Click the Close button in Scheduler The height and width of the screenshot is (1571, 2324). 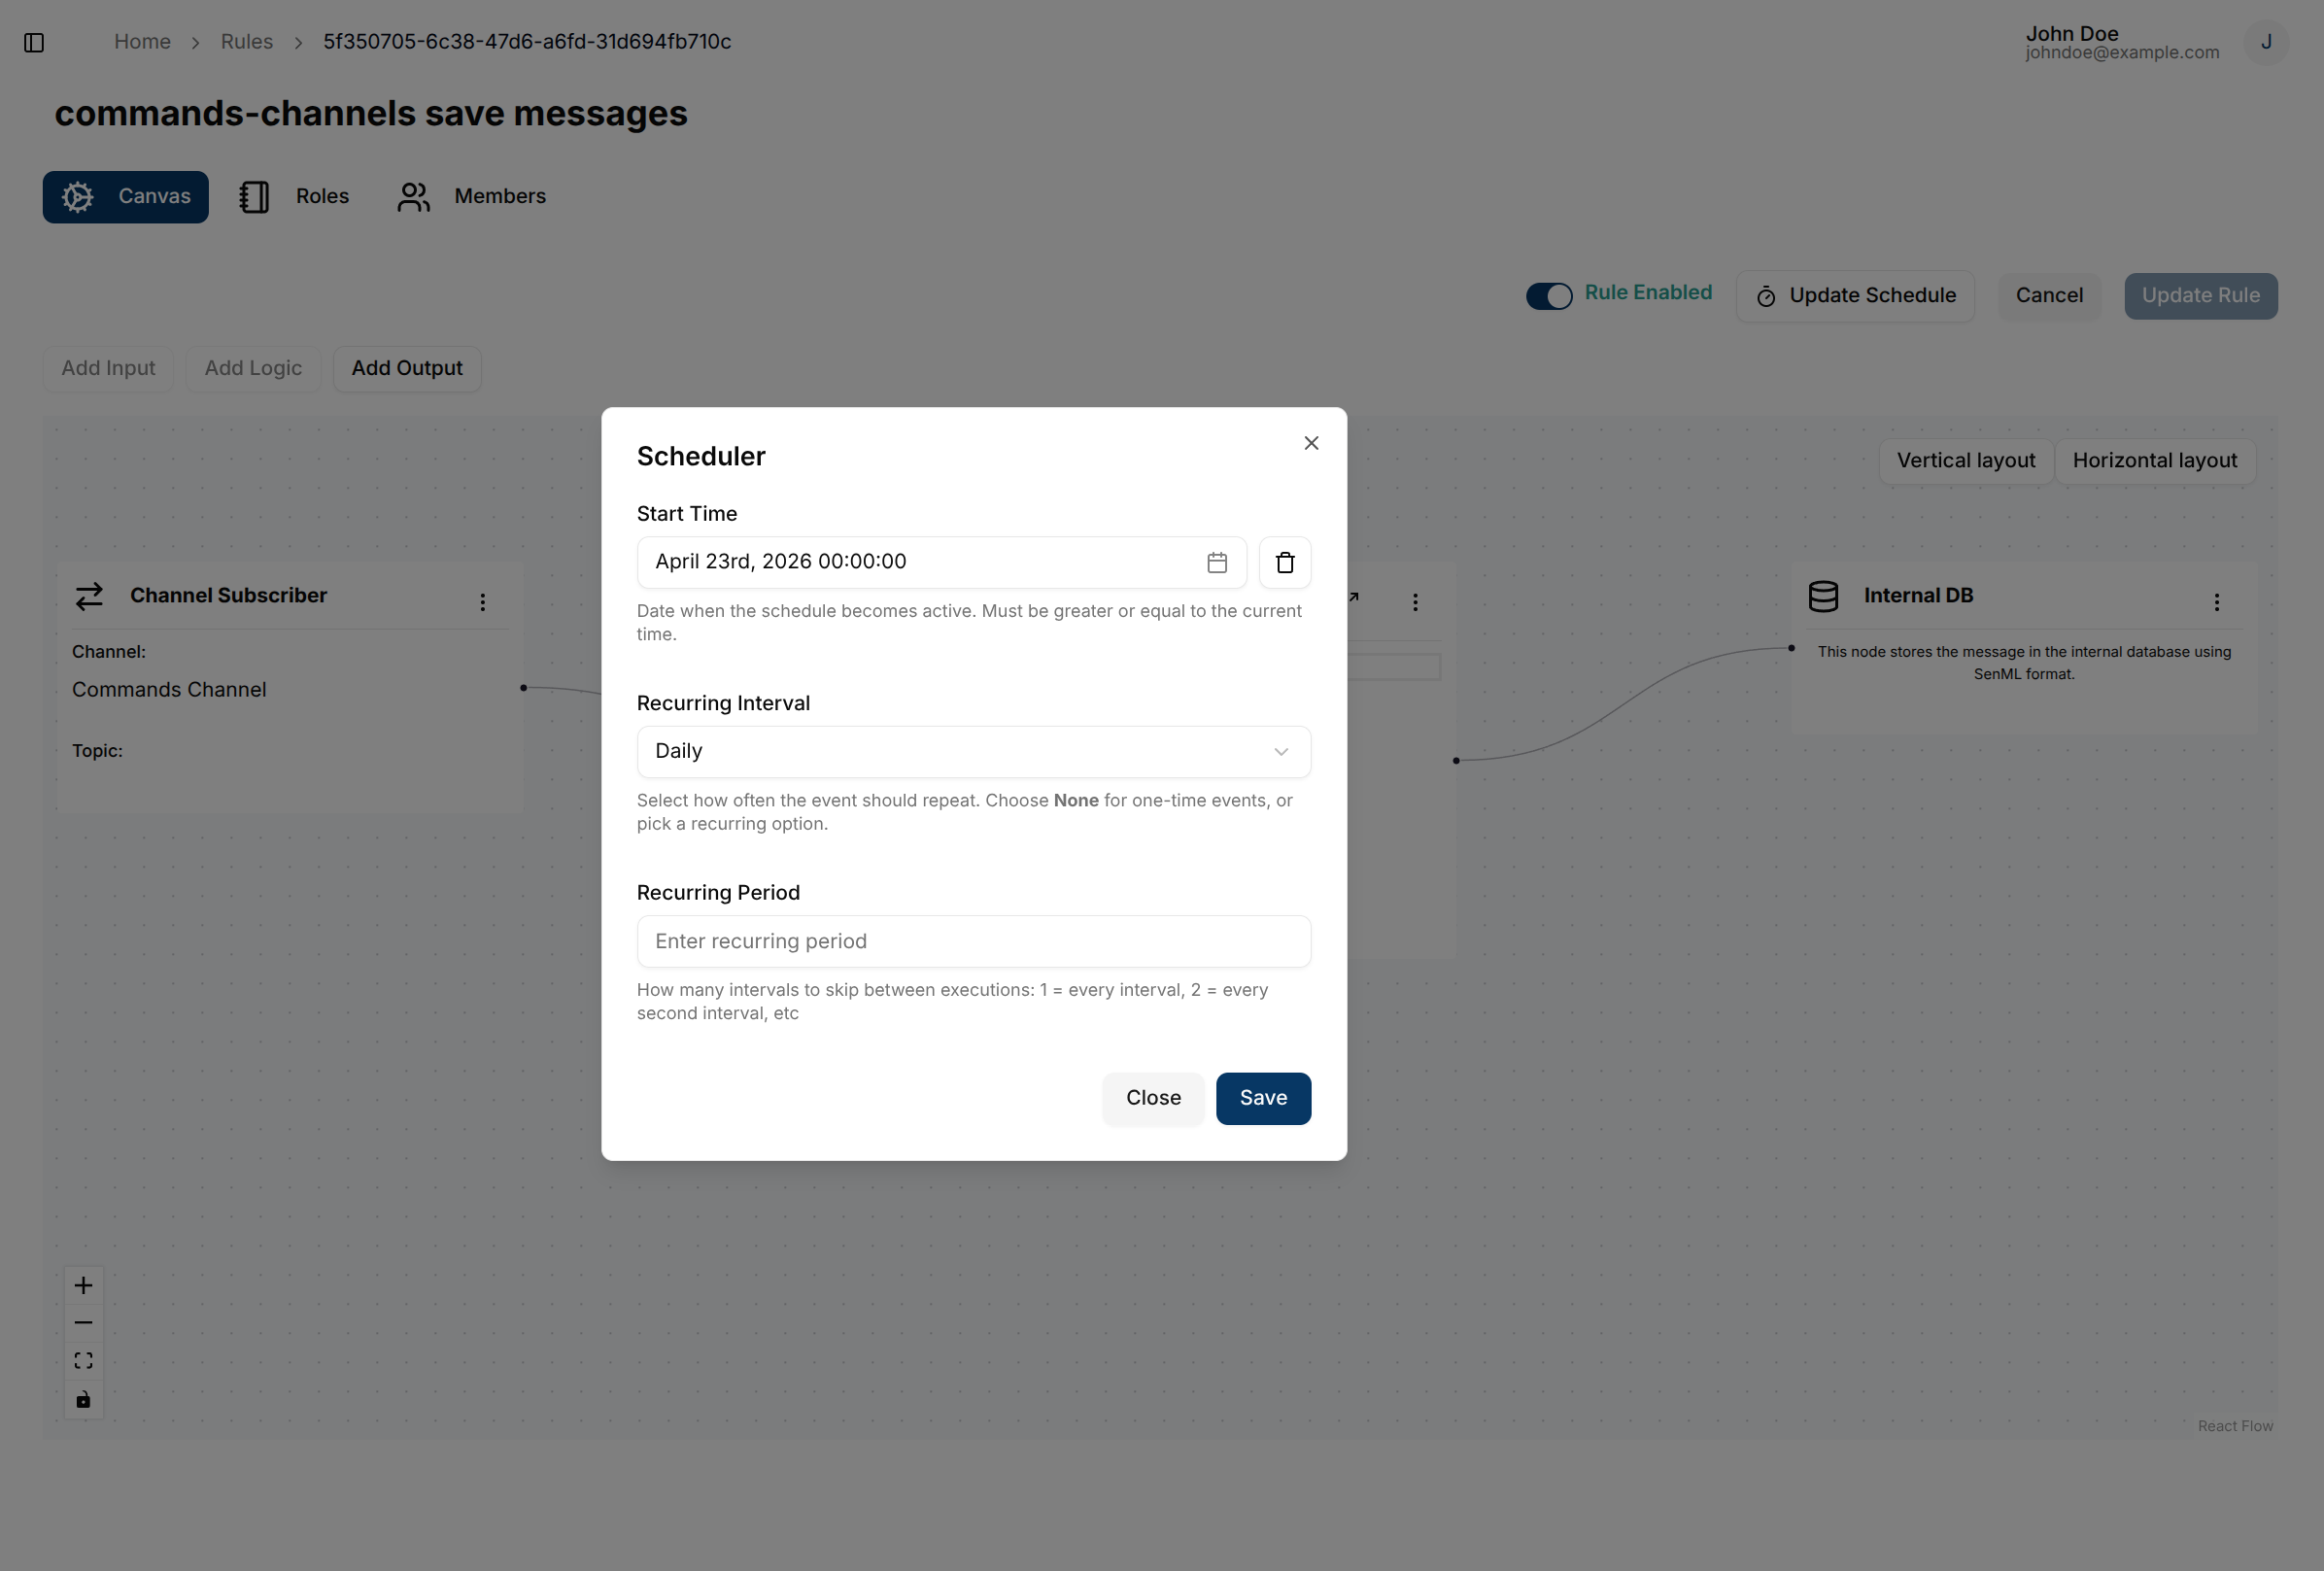(1153, 1098)
